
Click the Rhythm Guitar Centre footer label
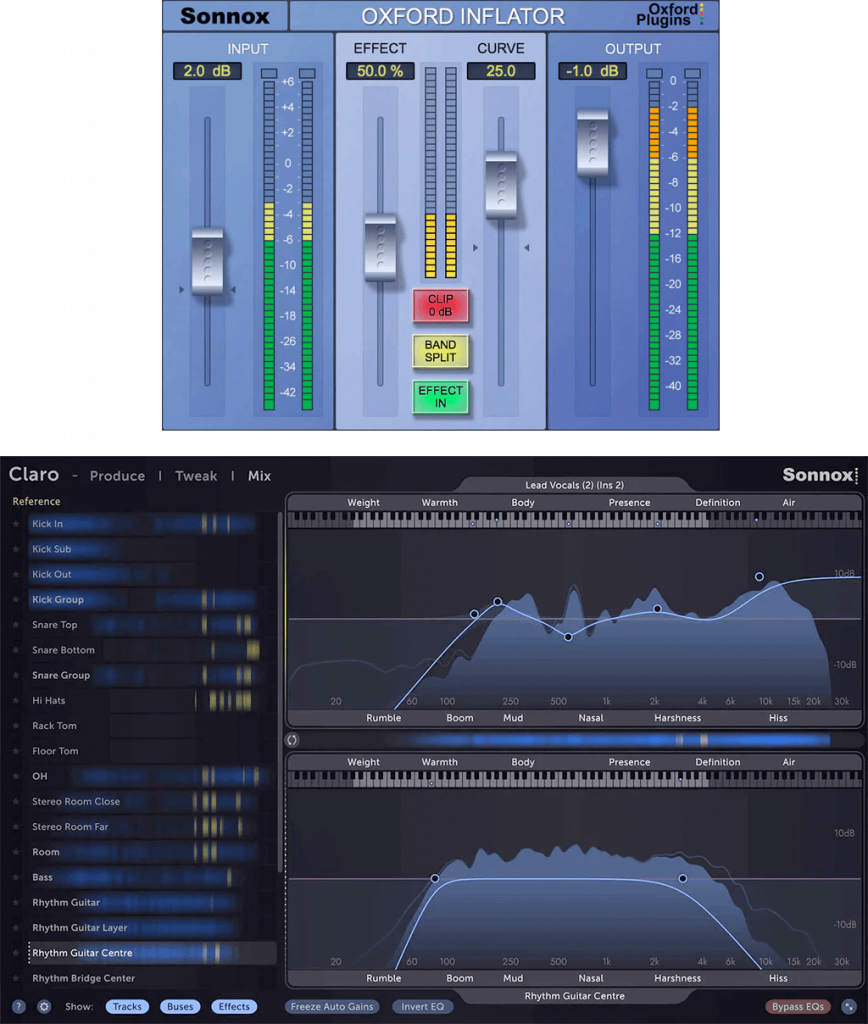(574, 996)
